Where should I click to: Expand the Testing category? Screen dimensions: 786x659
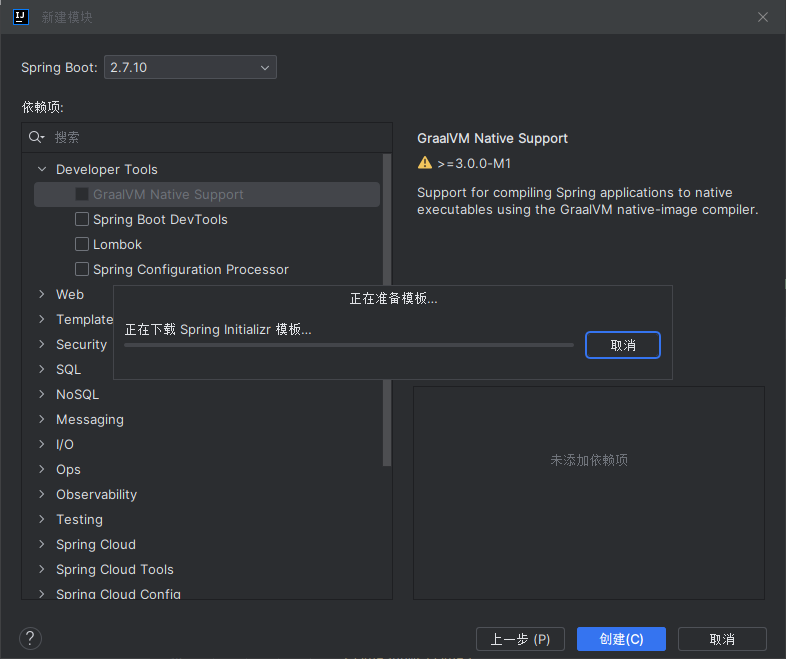(42, 519)
